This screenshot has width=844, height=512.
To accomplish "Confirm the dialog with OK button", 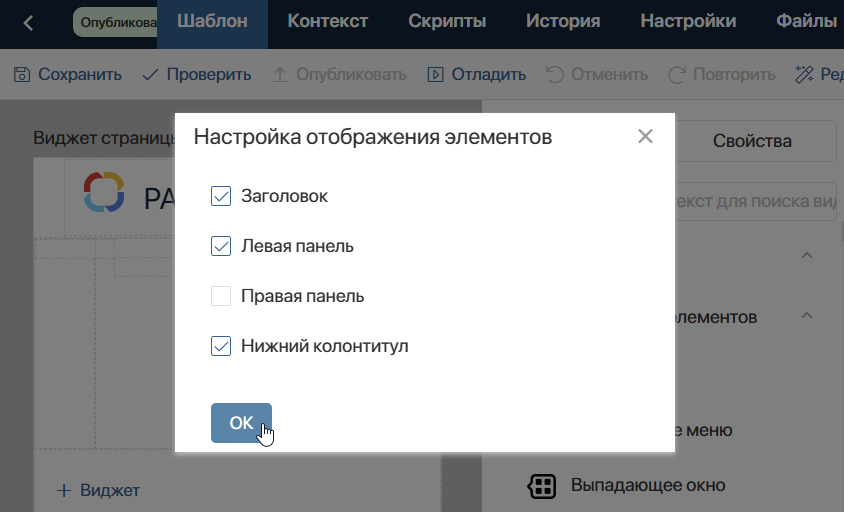I will pos(241,423).
